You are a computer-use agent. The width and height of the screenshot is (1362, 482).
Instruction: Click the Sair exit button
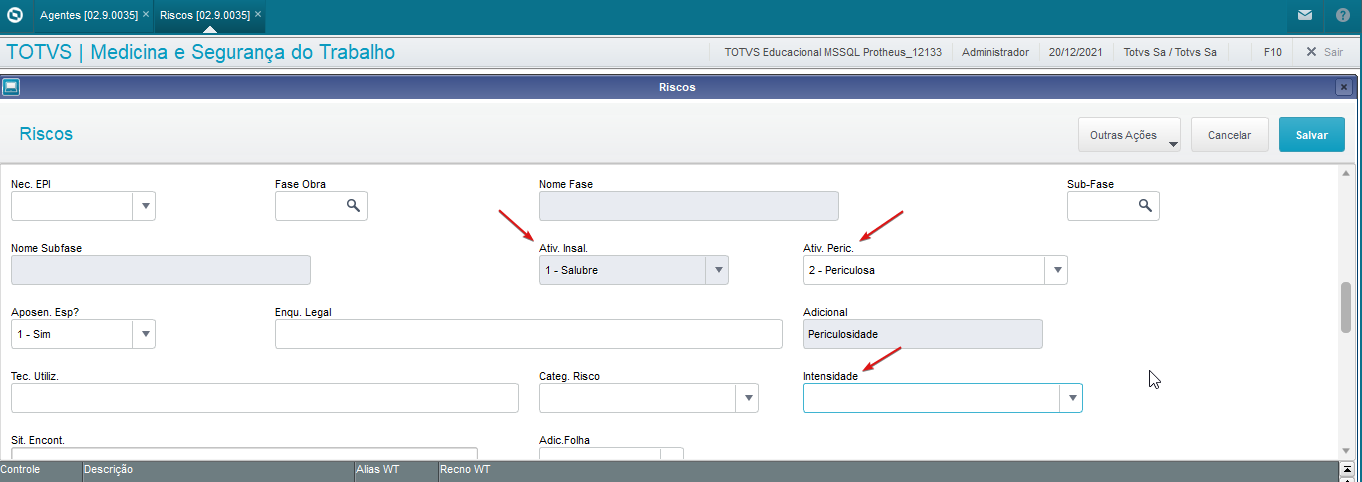pos(1325,51)
